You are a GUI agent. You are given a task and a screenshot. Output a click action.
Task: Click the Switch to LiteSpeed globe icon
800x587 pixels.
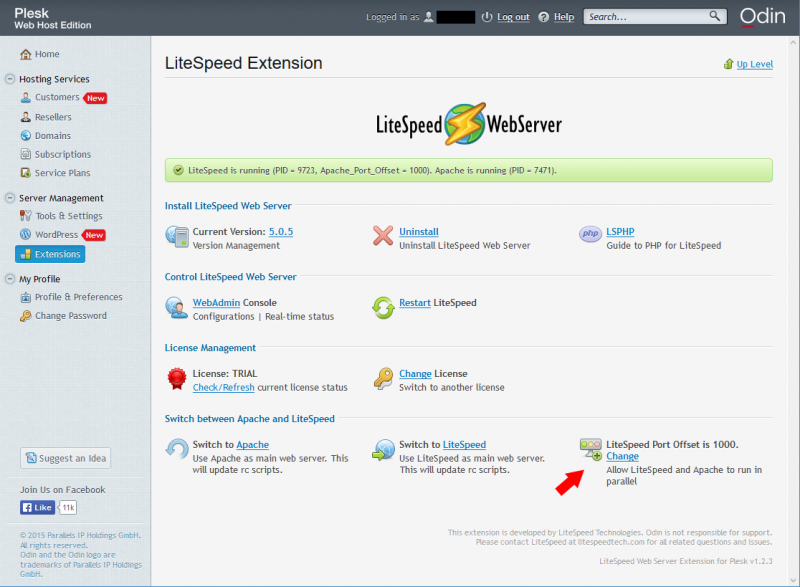click(x=384, y=450)
